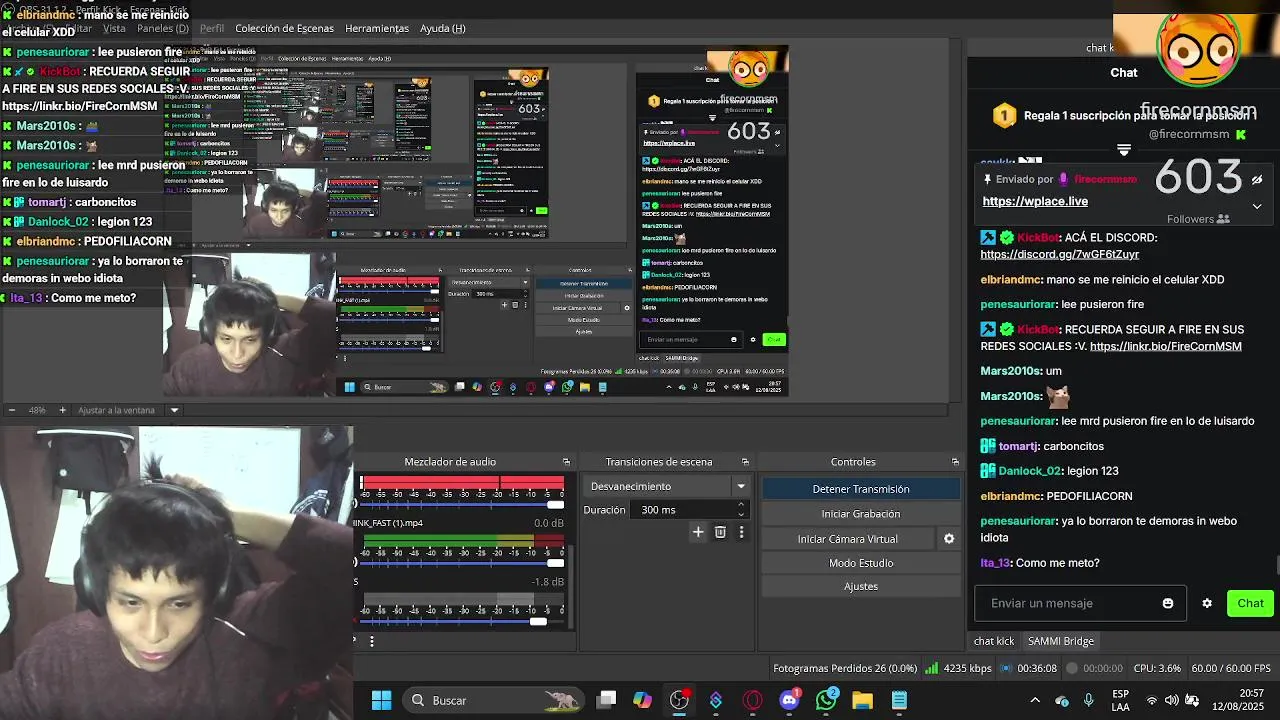Click Iniciar Grabación button
Viewport: 1280px width, 720px height.
pos(861,514)
